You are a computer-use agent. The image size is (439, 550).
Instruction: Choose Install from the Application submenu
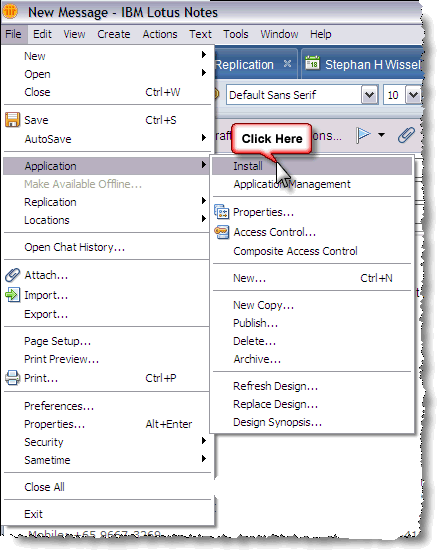pyautogui.click(x=312, y=166)
